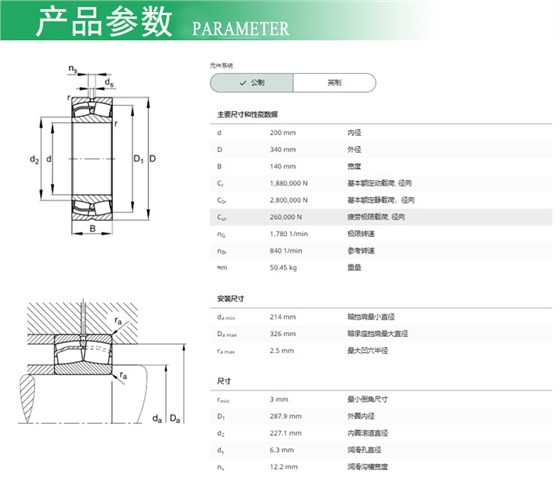The width and height of the screenshot is (560, 484).
Task: Select the 公制 metric unit toggle
Action: coord(252,83)
